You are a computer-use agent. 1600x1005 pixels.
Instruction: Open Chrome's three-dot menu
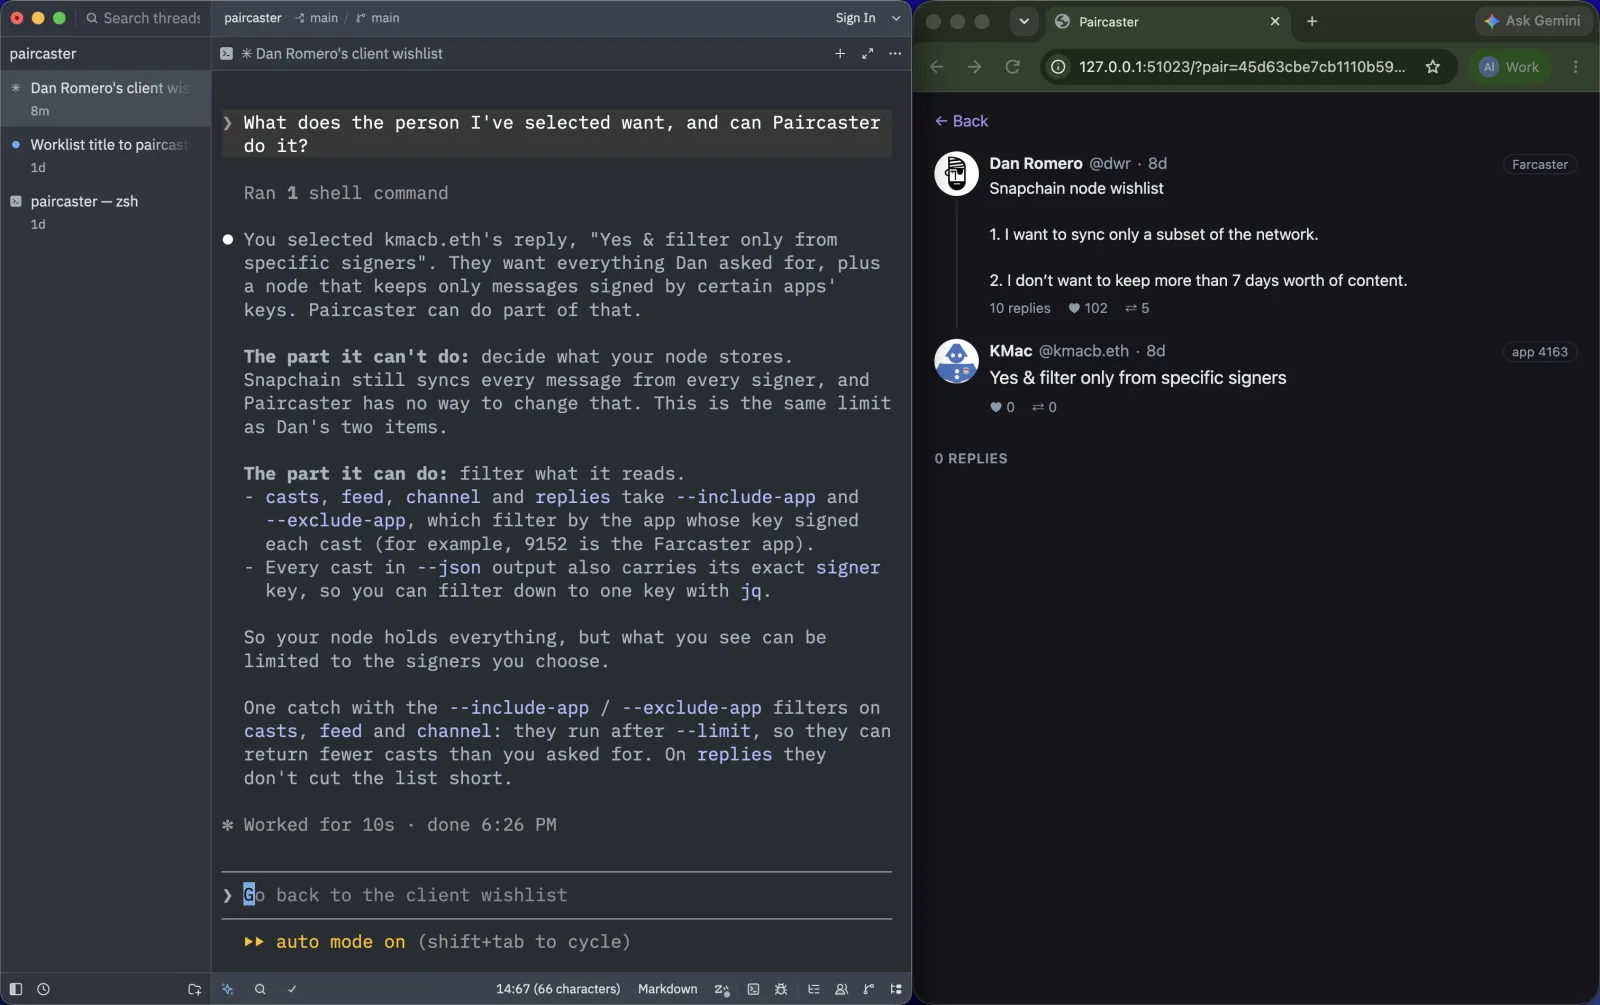1575,67
